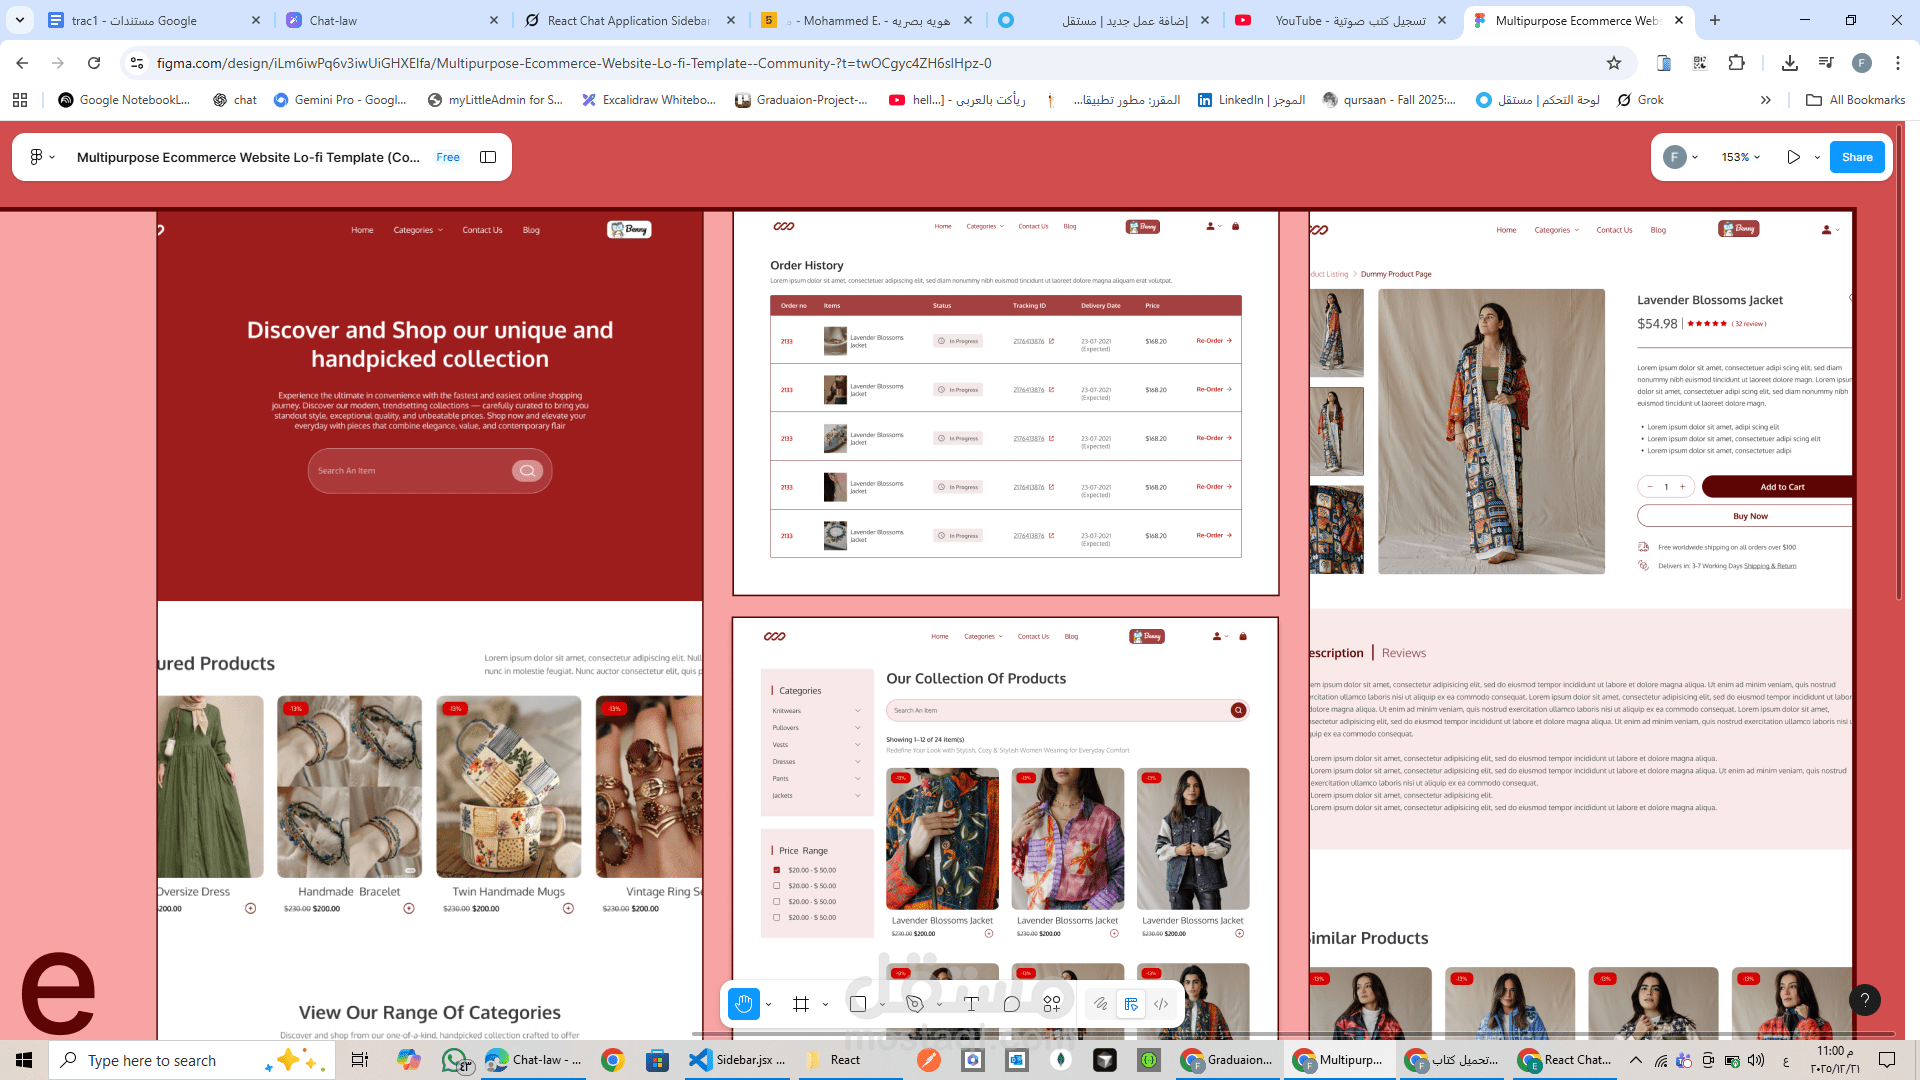Select the Pen tool
Image resolution: width=1920 pixels, height=1080 pixels.
[x=913, y=1003]
